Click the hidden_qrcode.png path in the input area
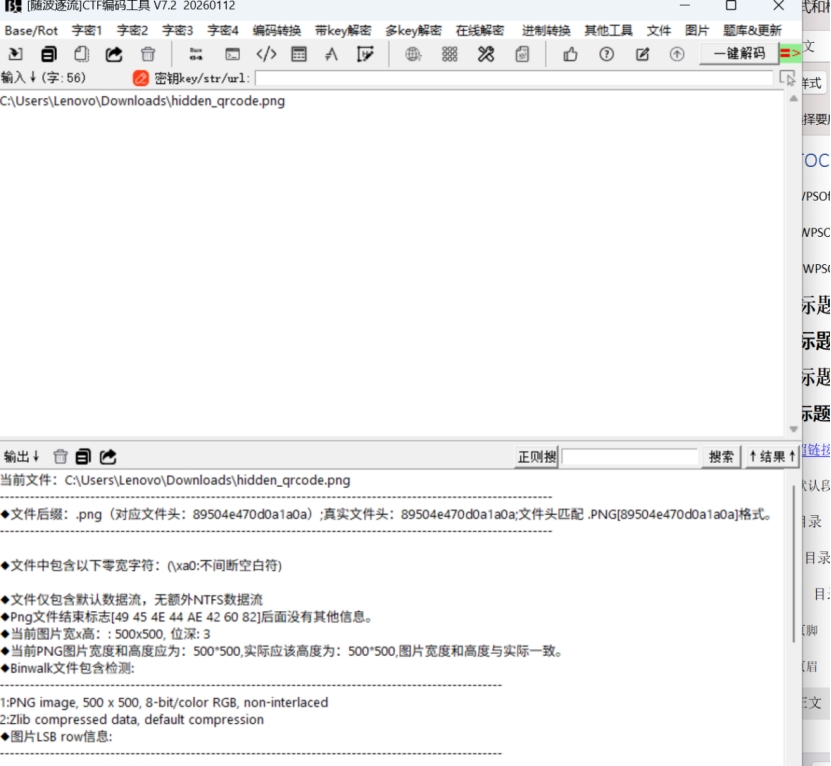Viewport: 831px width, 766px height. 143,101
